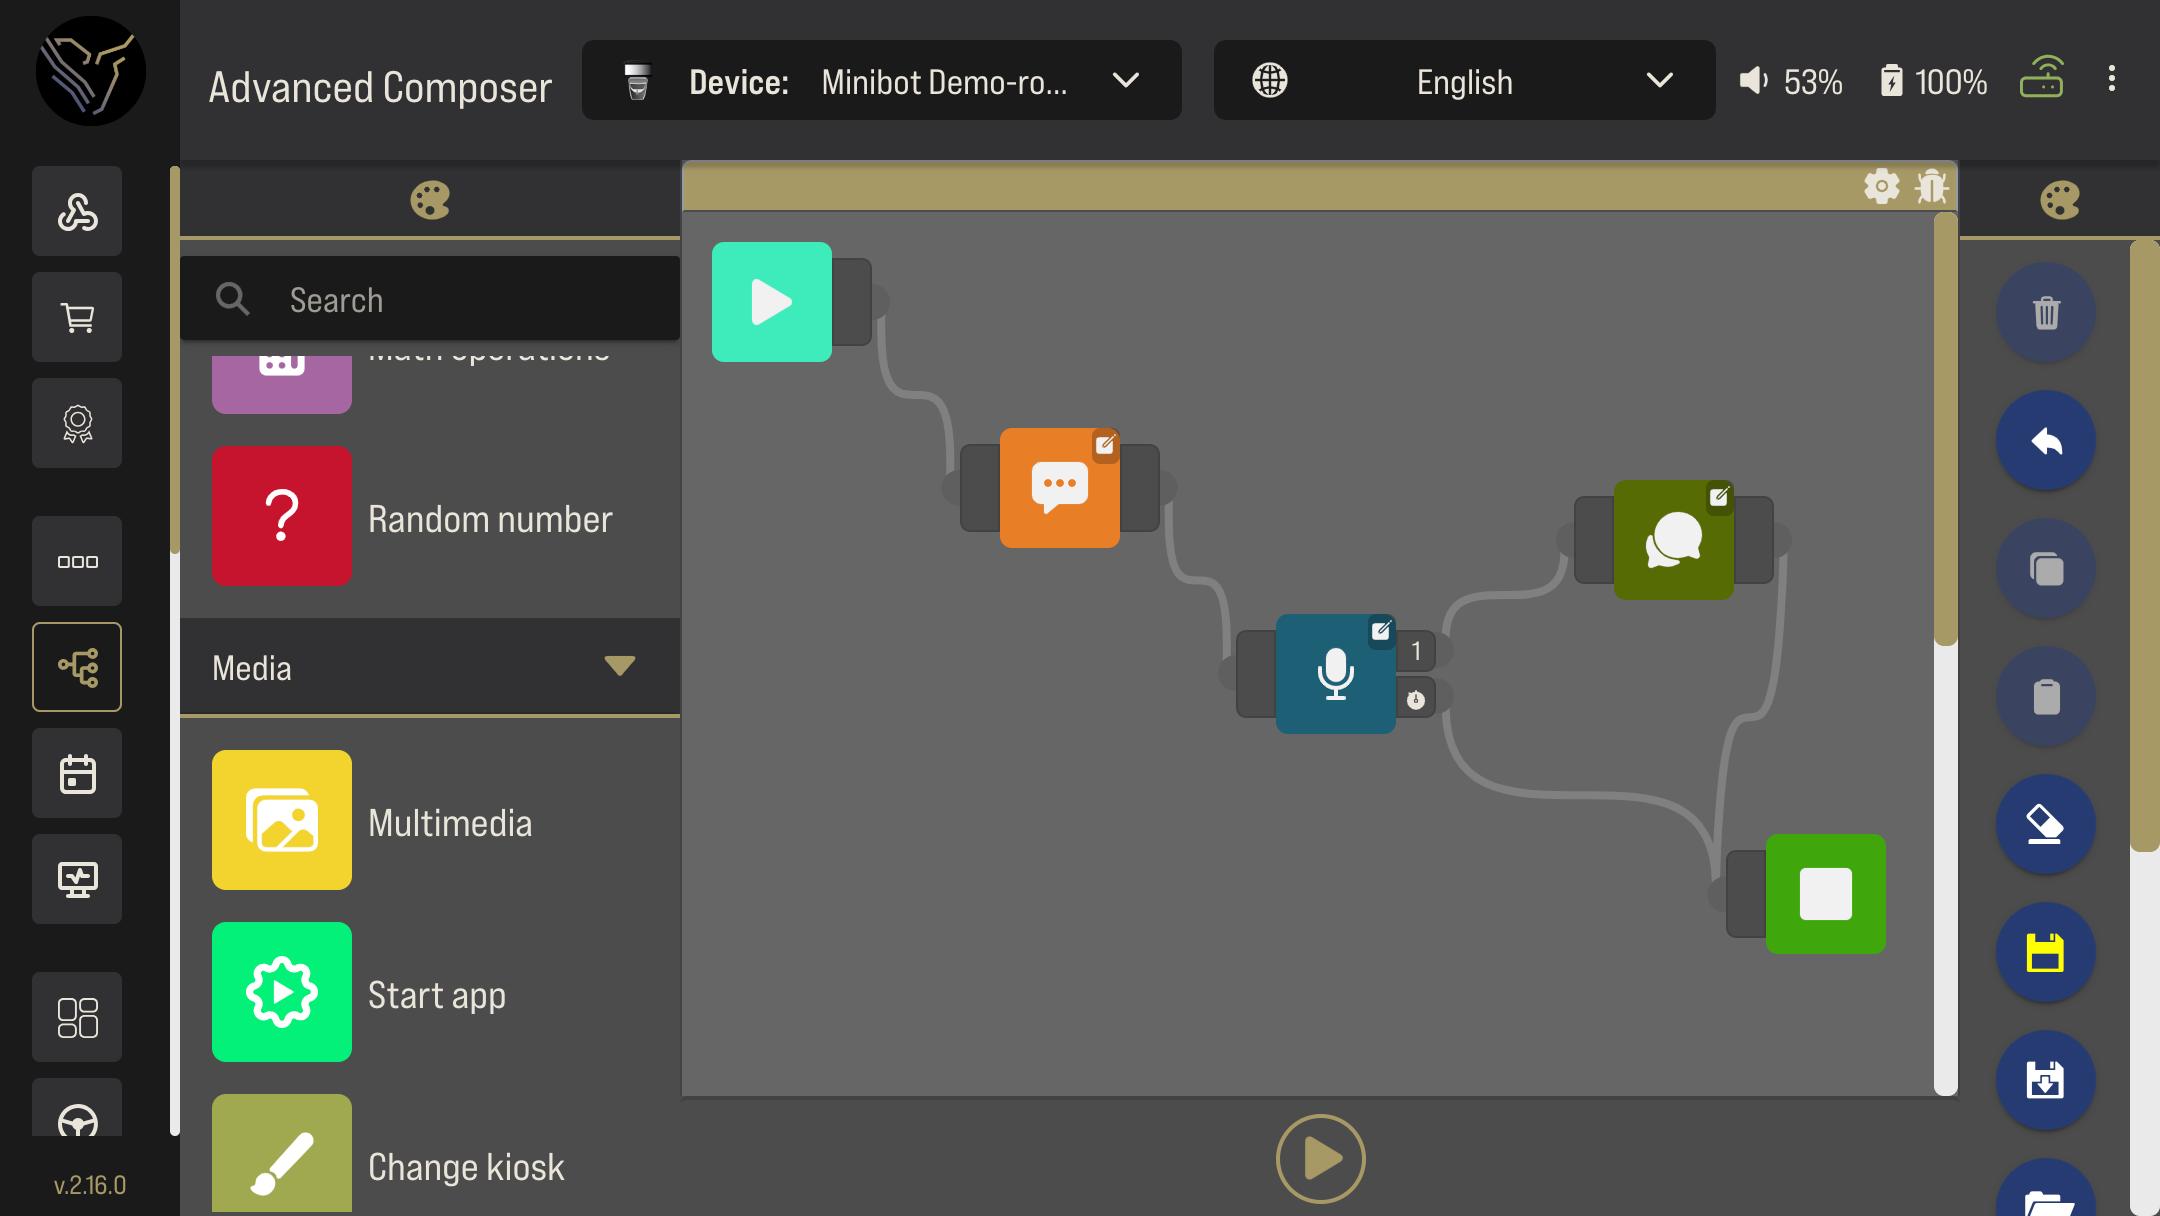Click the robot logo in top-left corner

tap(90, 70)
